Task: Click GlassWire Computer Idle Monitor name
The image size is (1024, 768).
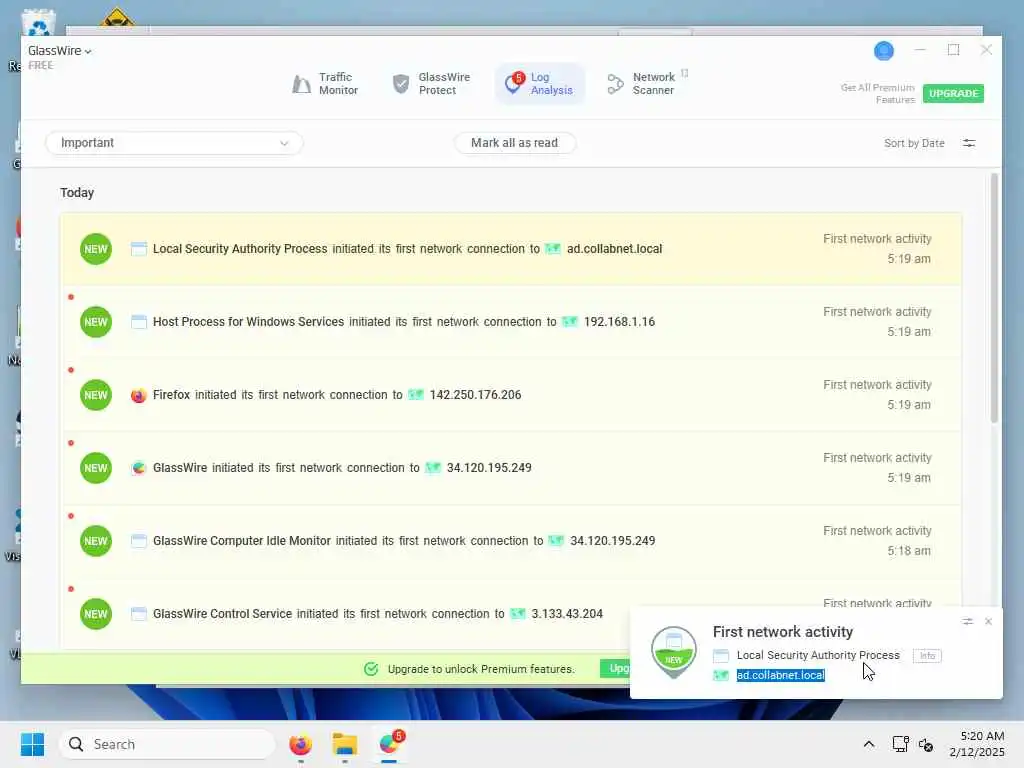Action: pyautogui.click(x=242, y=541)
